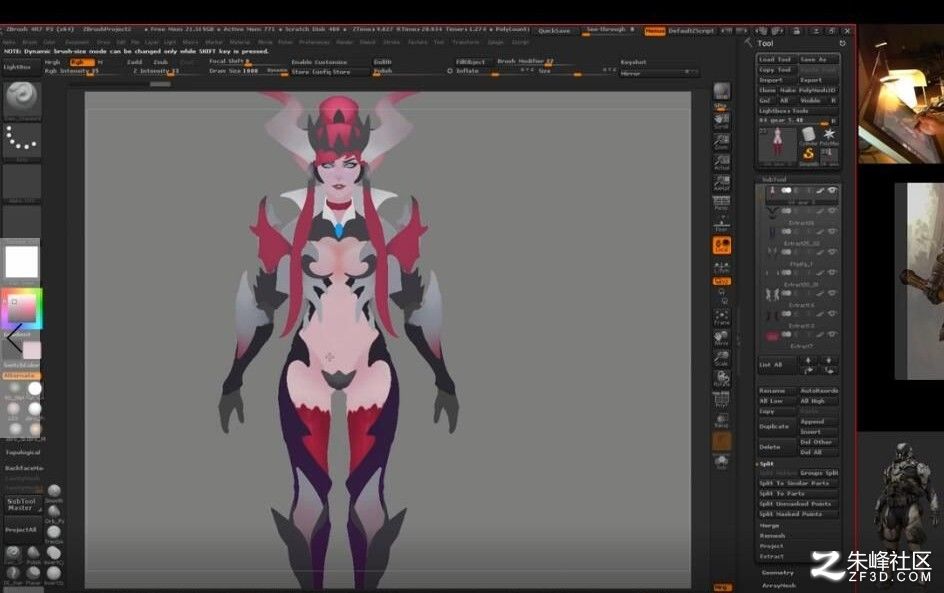Click the SPix icon on right shelf
This screenshot has width=944, height=593.
pos(721,107)
